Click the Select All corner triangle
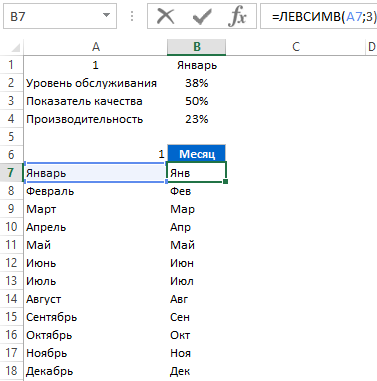Viewport: 377px width, 381px height. pos(15,48)
